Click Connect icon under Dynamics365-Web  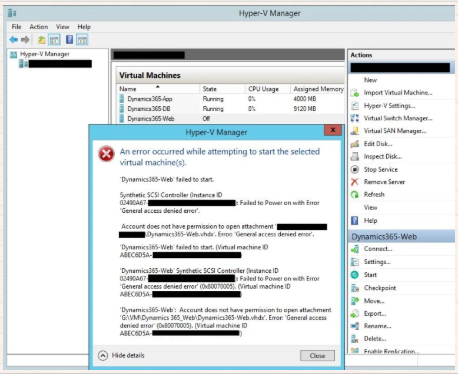(x=355, y=249)
